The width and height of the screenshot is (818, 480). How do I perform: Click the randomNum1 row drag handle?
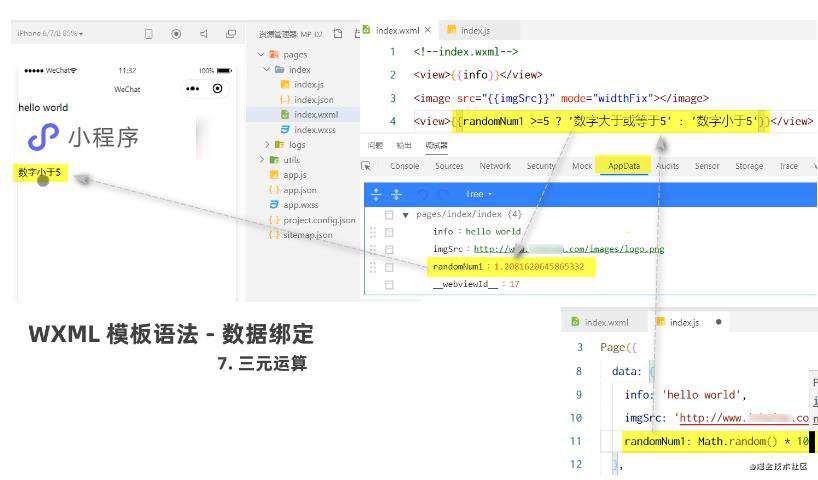pos(372,267)
